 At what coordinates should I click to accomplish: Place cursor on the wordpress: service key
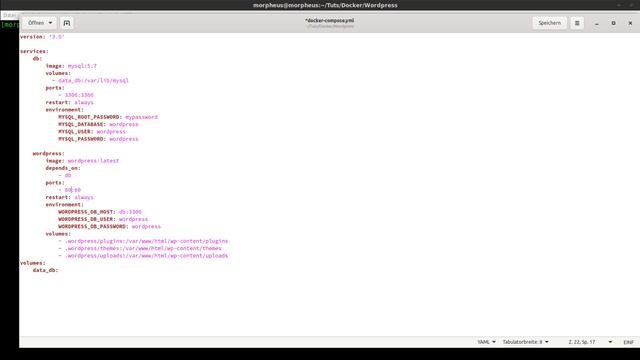click(49, 153)
